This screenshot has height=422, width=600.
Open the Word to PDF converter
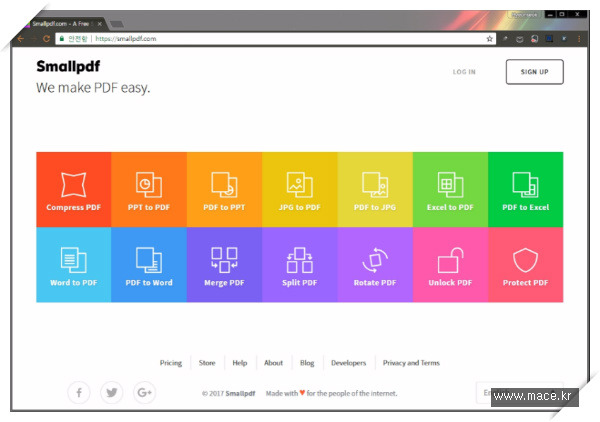73,265
